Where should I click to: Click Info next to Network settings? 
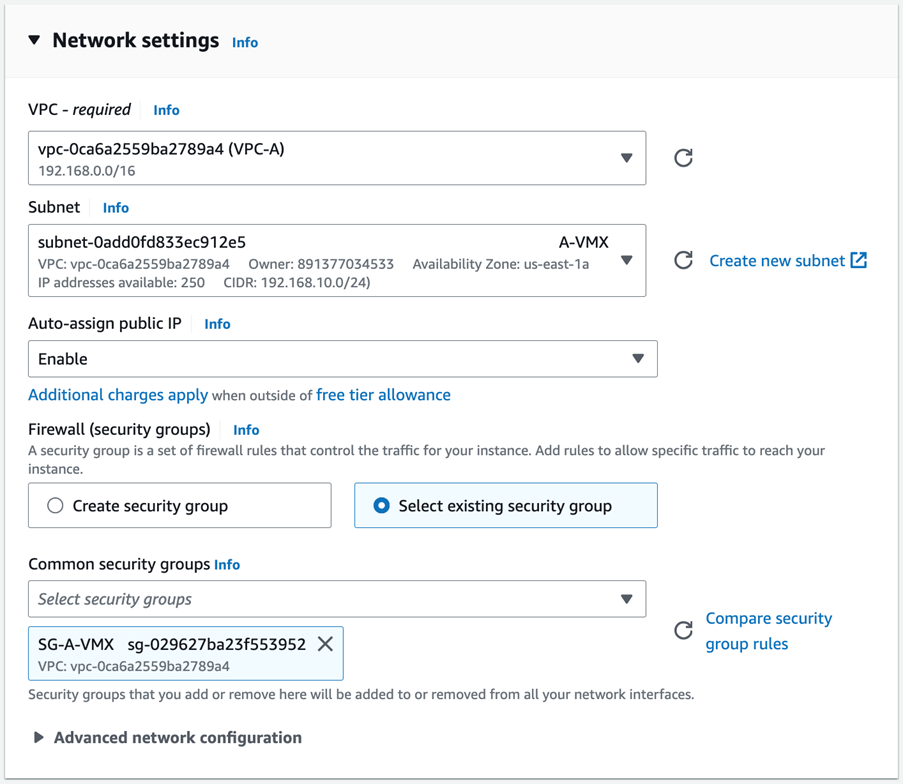tap(245, 42)
